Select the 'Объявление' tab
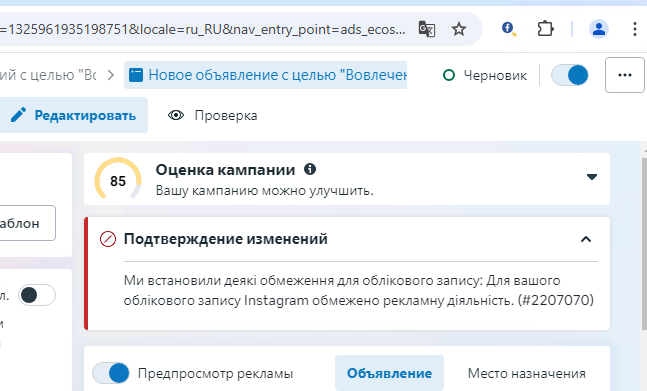The height and width of the screenshot is (391, 647). (x=389, y=373)
